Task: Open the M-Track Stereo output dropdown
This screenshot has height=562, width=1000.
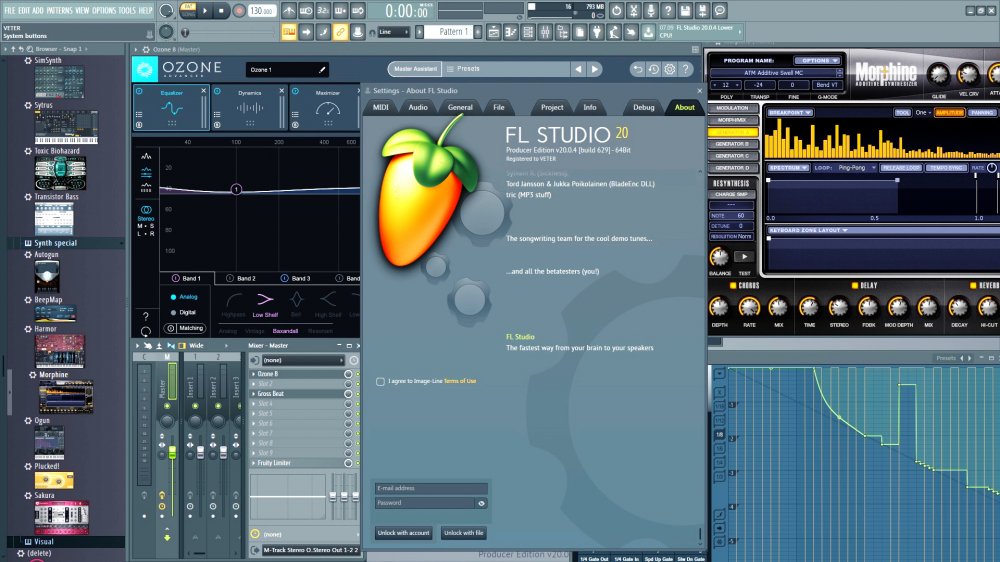Action: (311, 550)
